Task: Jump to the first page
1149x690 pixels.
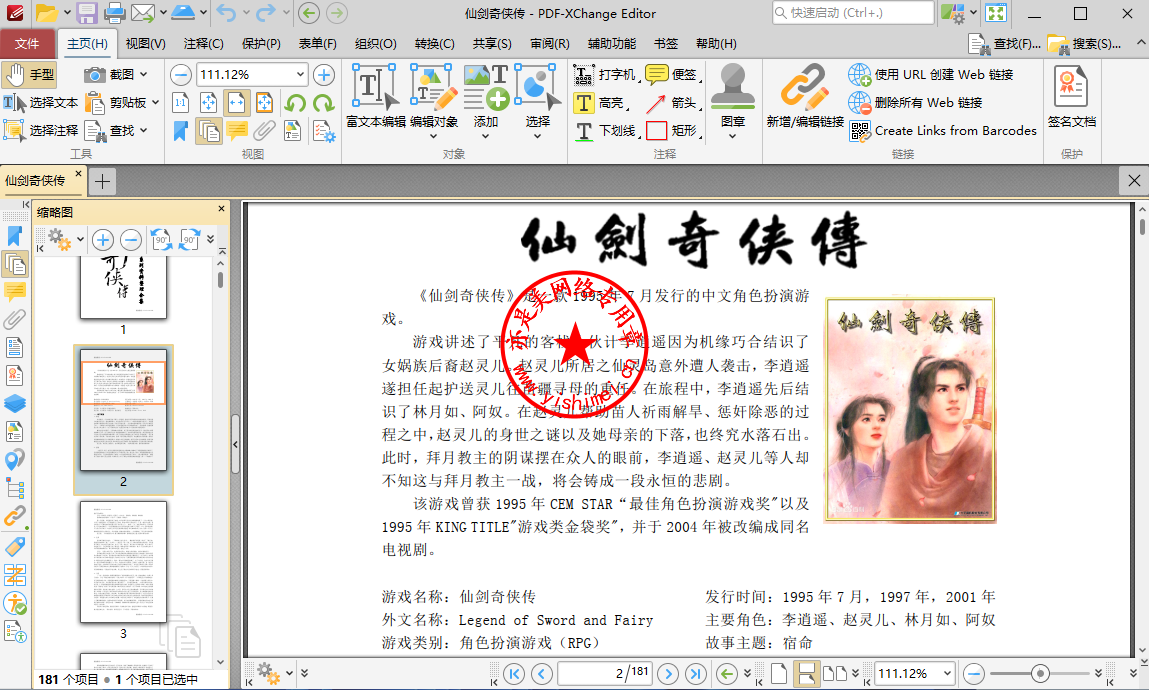Action: pos(514,673)
